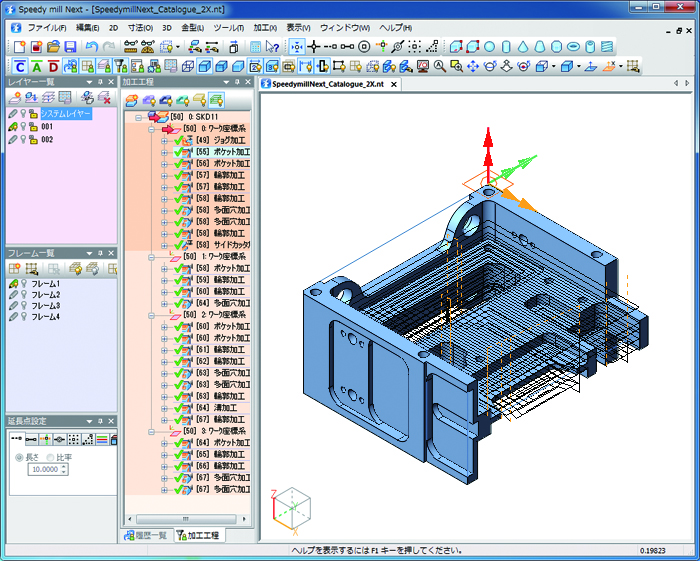Collapse the [50] 1: ワーク座標系 node

coord(151,257)
